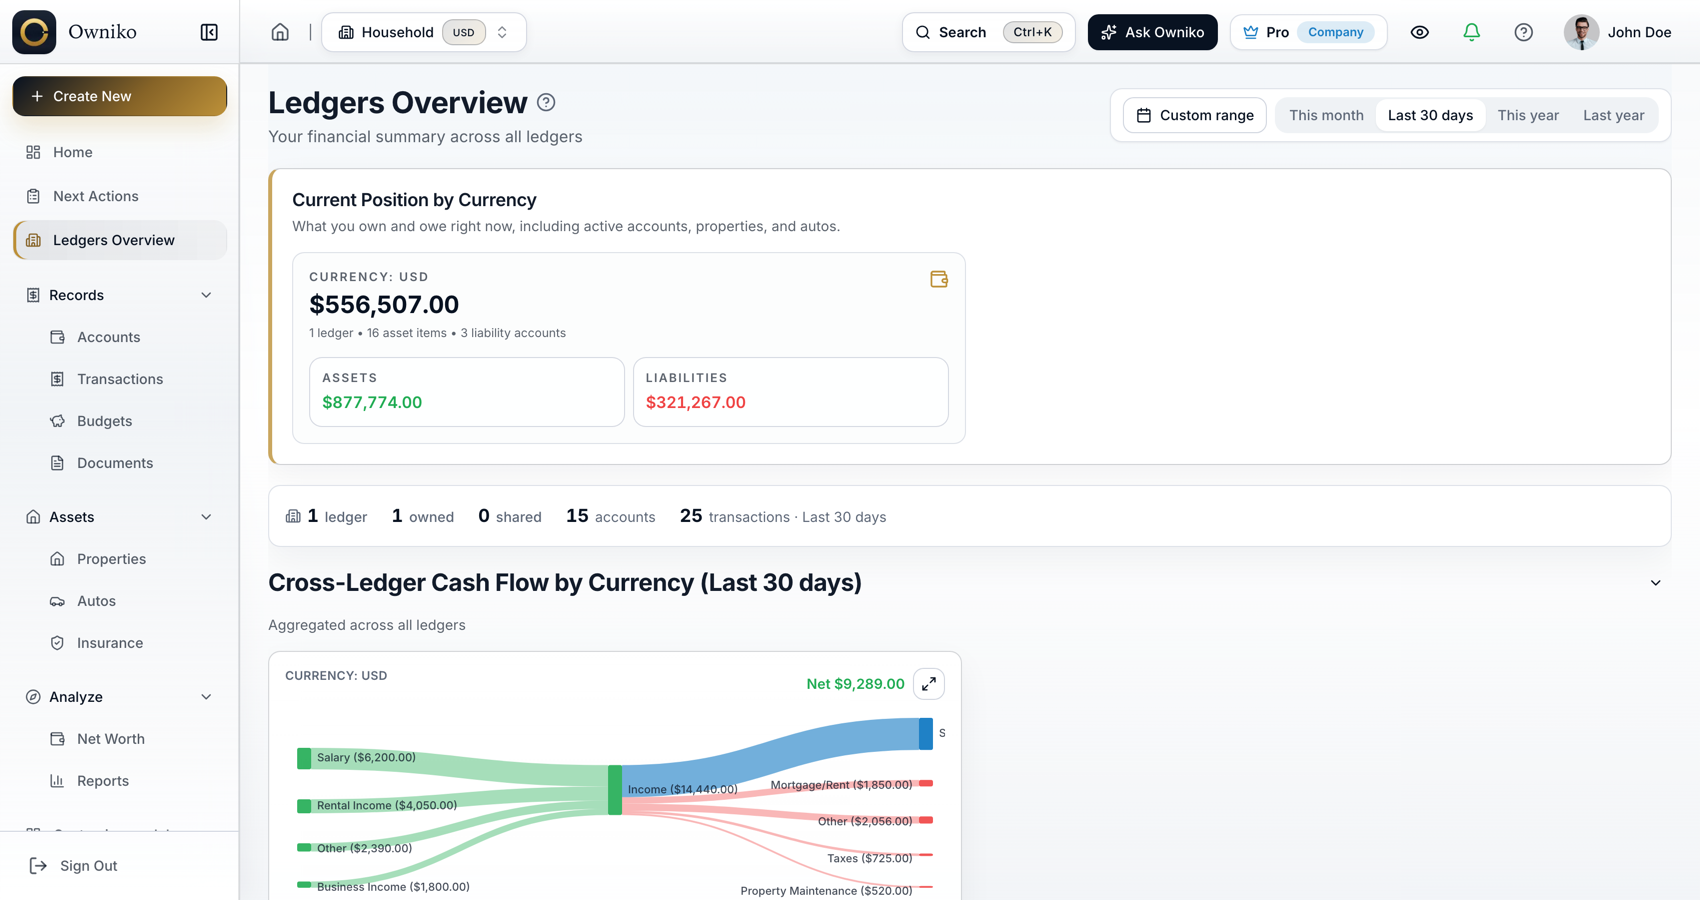Open Next Actions in the sidebar
The height and width of the screenshot is (900, 1700).
pyautogui.click(x=120, y=196)
